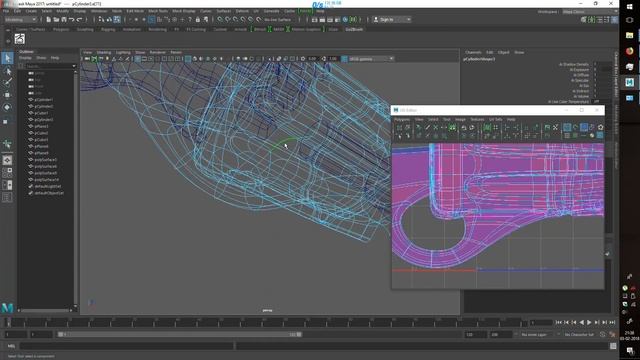Toggle the Attribute Editor sidebar icon
Image resolution: width=640 pixels, height=360 pixels.
(599, 19)
